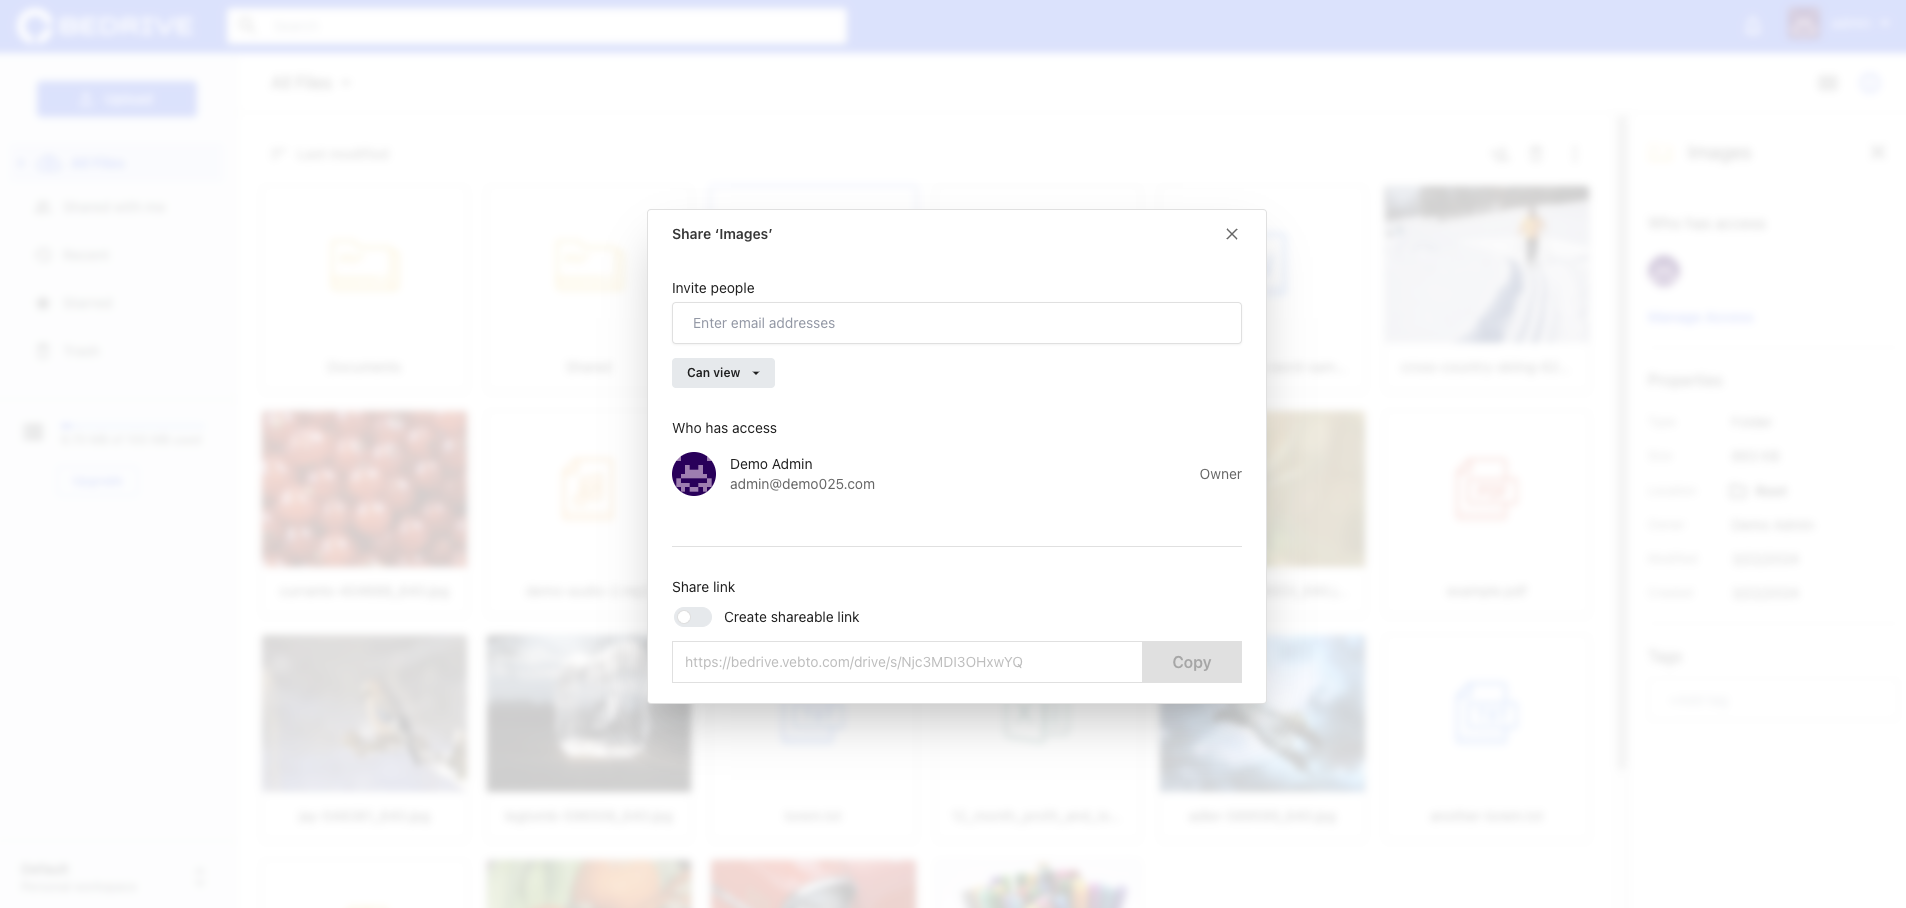Click the Recent clock icon in sidebar

point(43,255)
